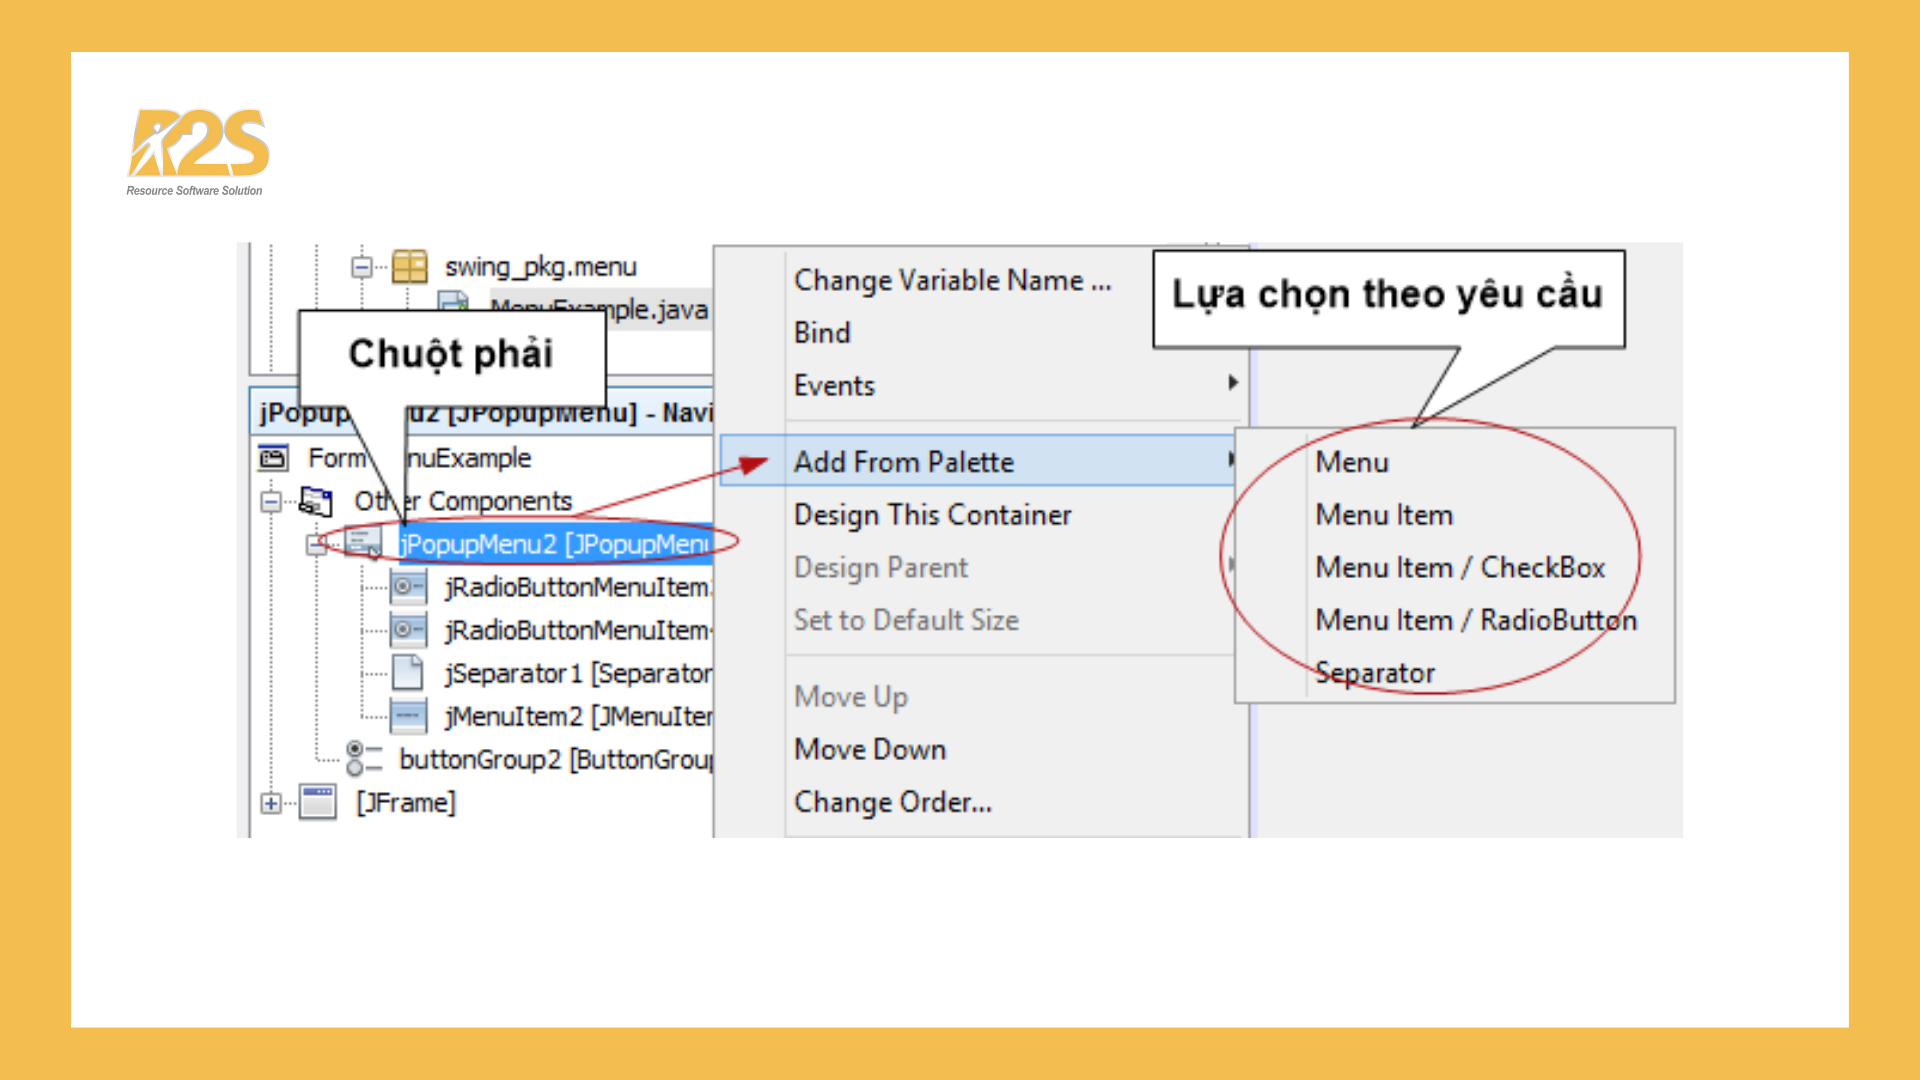
Task: Select Menu Item / RadioButton option
Action: (x=1475, y=621)
